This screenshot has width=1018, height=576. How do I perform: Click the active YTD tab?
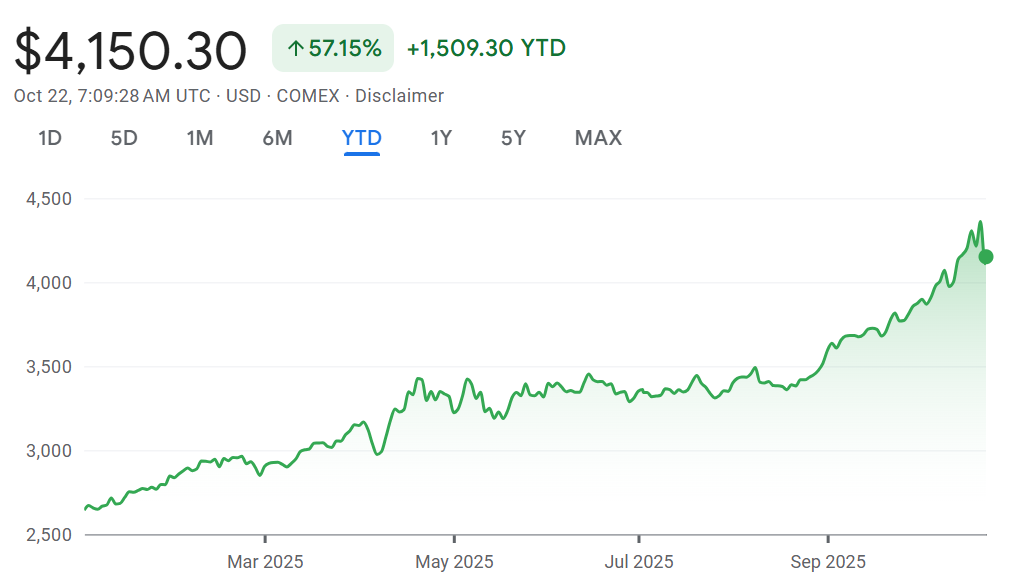(x=362, y=138)
